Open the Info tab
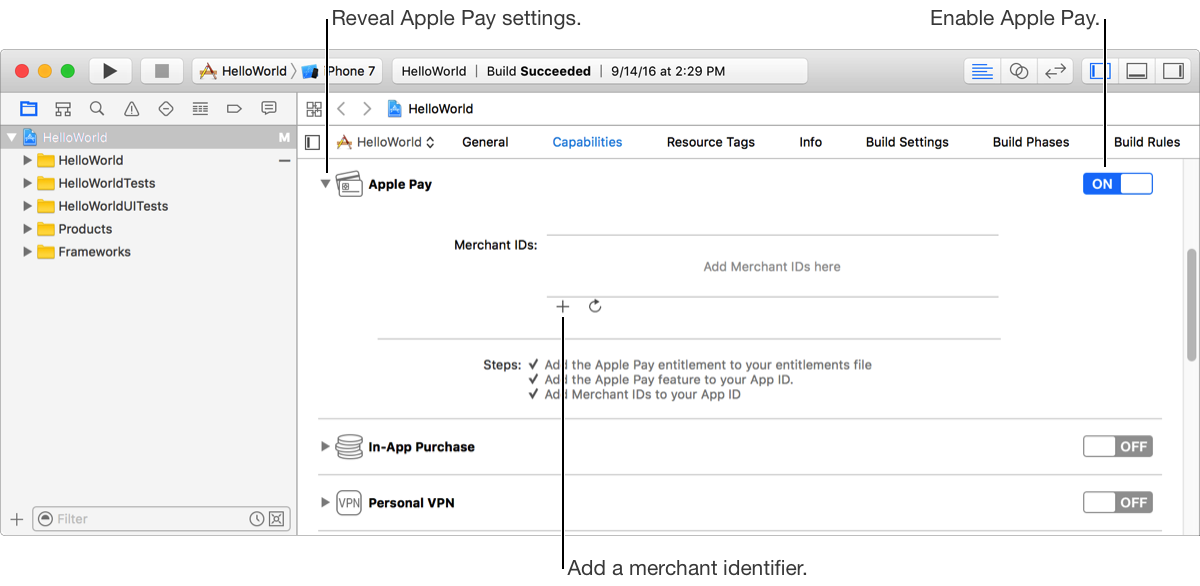Image resolution: width=1200 pixels, height=586 pixels. [x=811, y=142]
